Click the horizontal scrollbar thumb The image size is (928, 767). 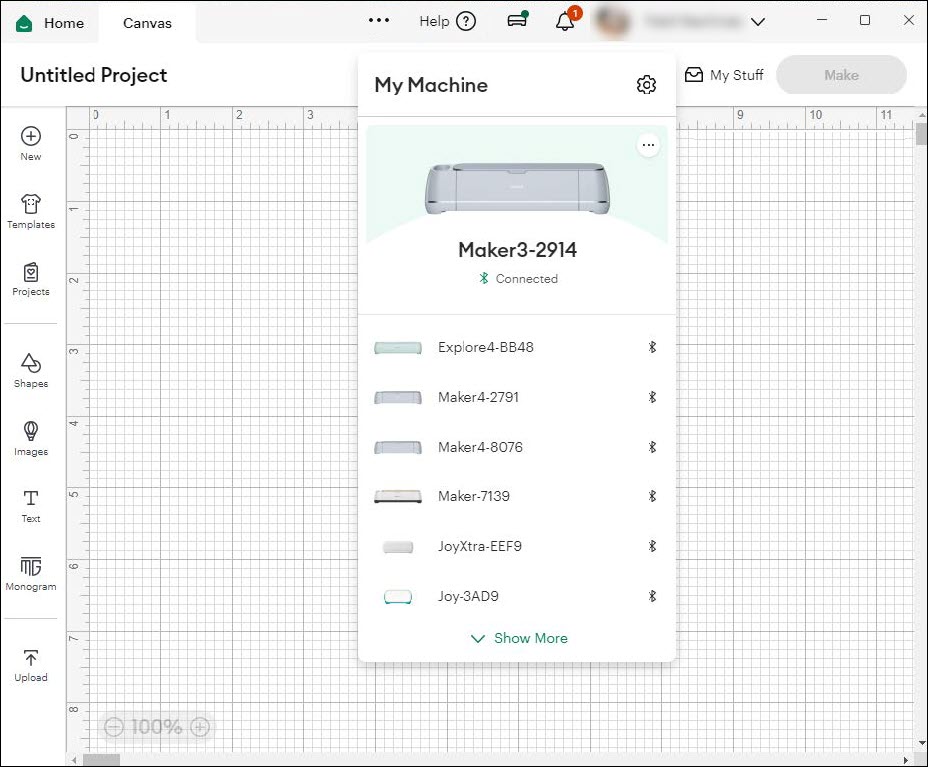tap(101, 760)
